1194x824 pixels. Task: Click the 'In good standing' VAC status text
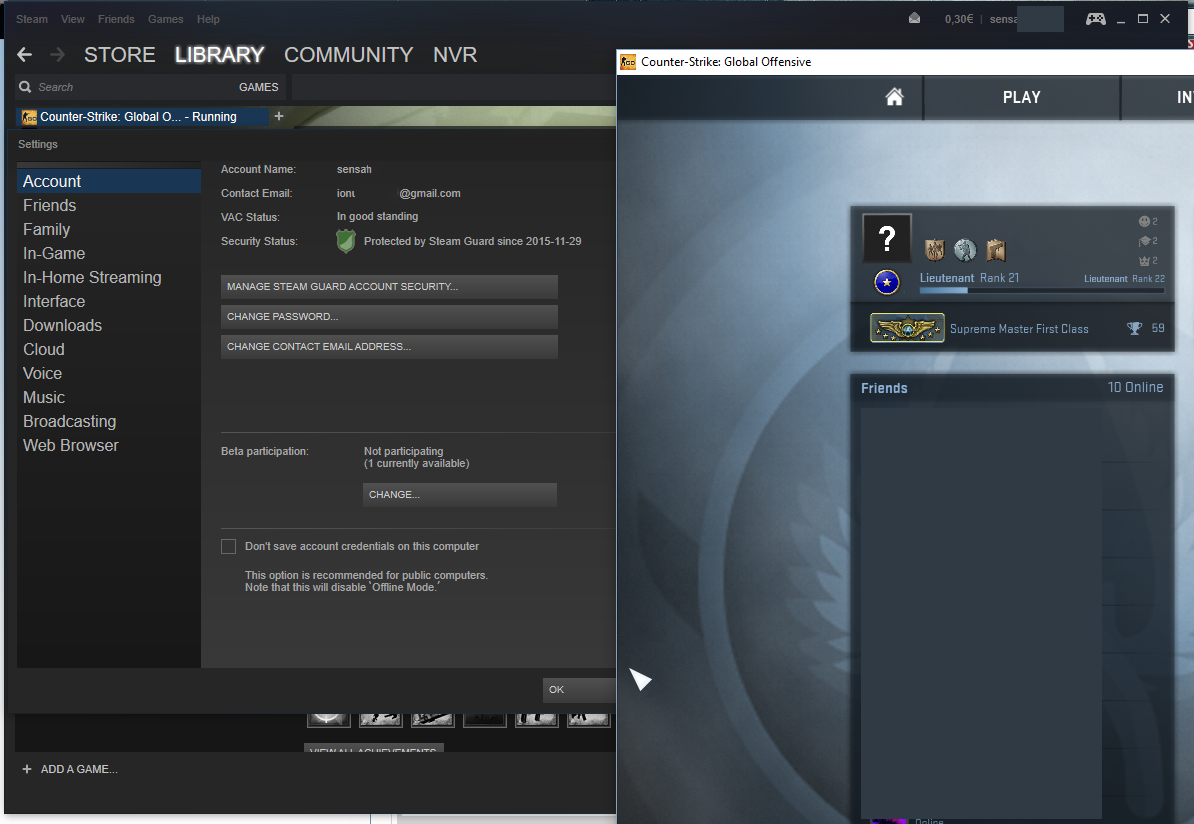377,216
